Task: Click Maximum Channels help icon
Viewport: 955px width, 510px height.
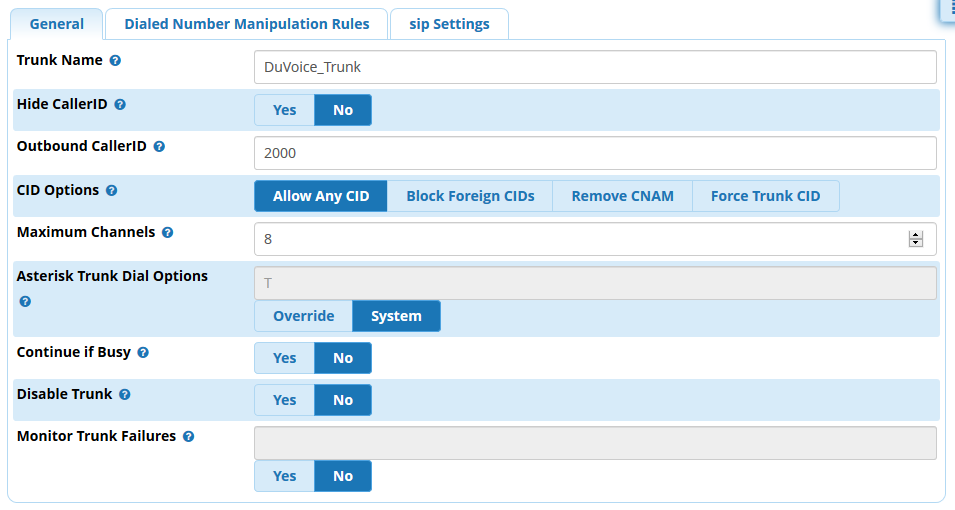Action: [167, 232]
